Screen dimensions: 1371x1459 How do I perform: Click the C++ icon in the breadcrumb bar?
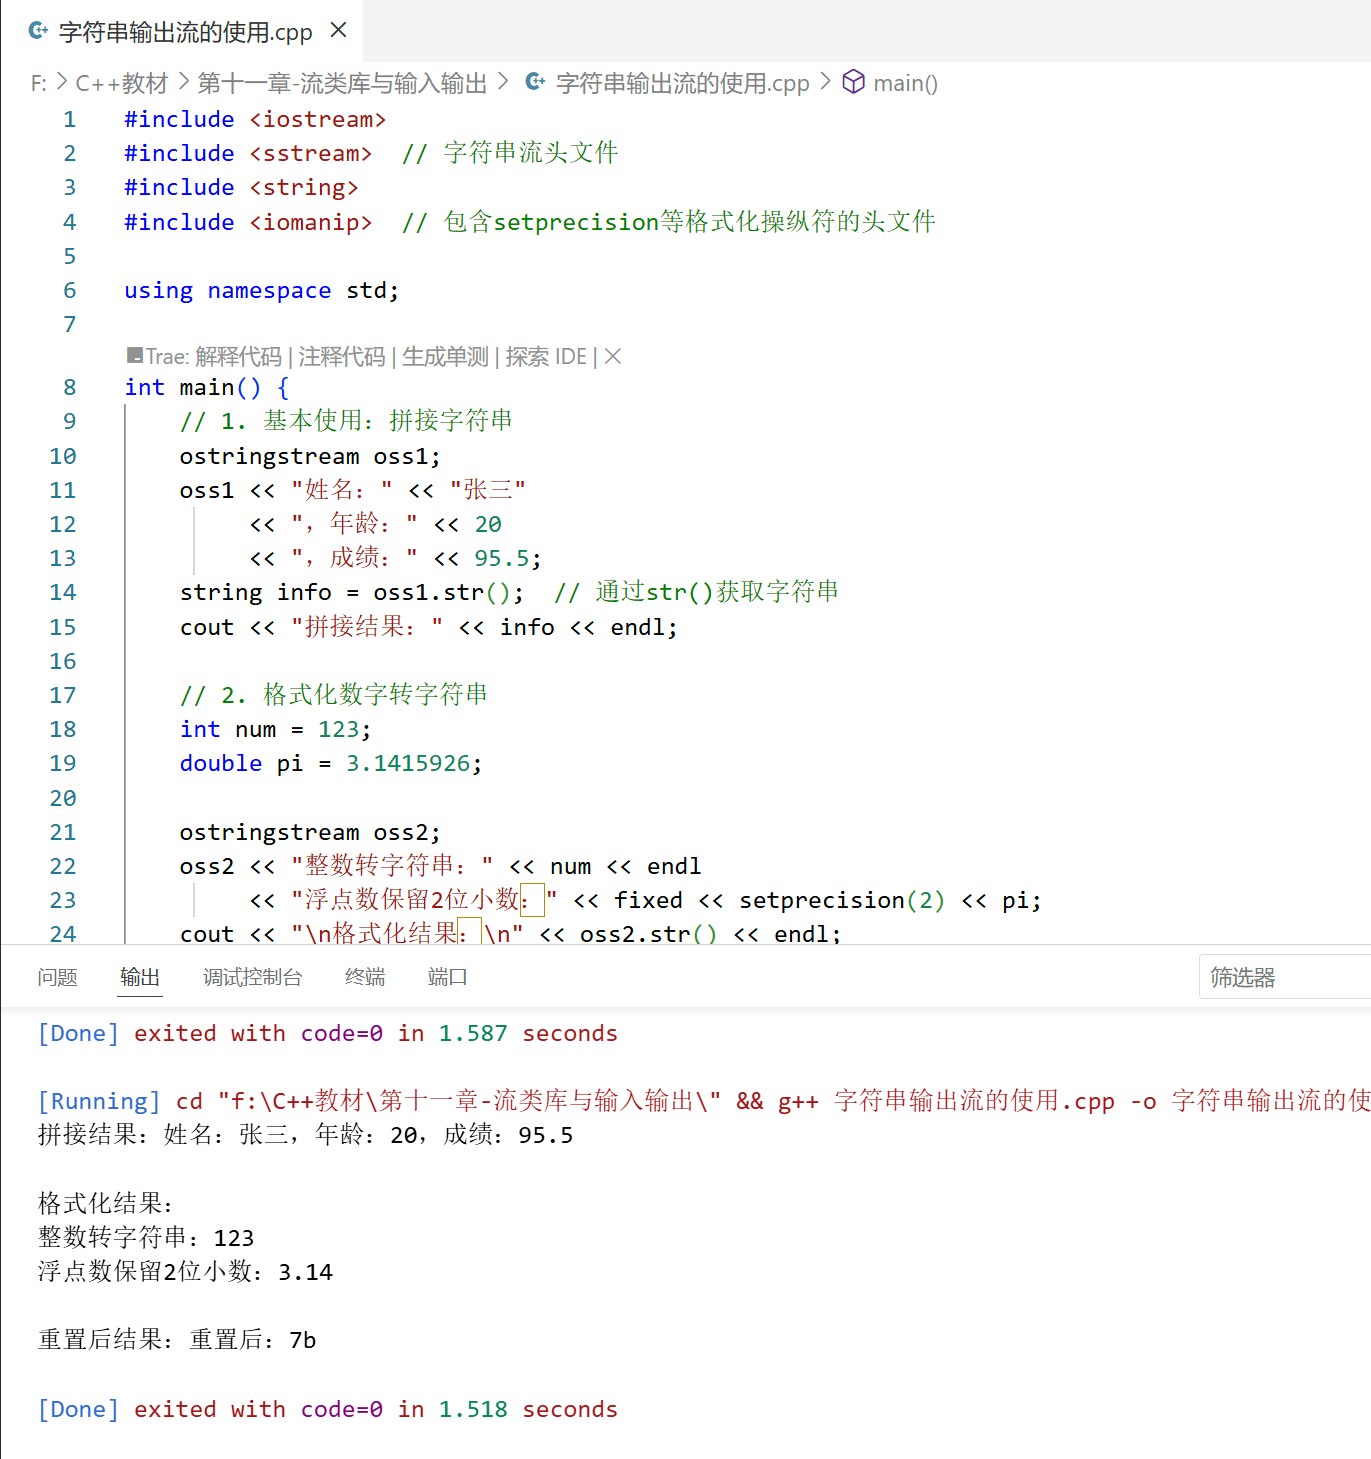[536, 82]
